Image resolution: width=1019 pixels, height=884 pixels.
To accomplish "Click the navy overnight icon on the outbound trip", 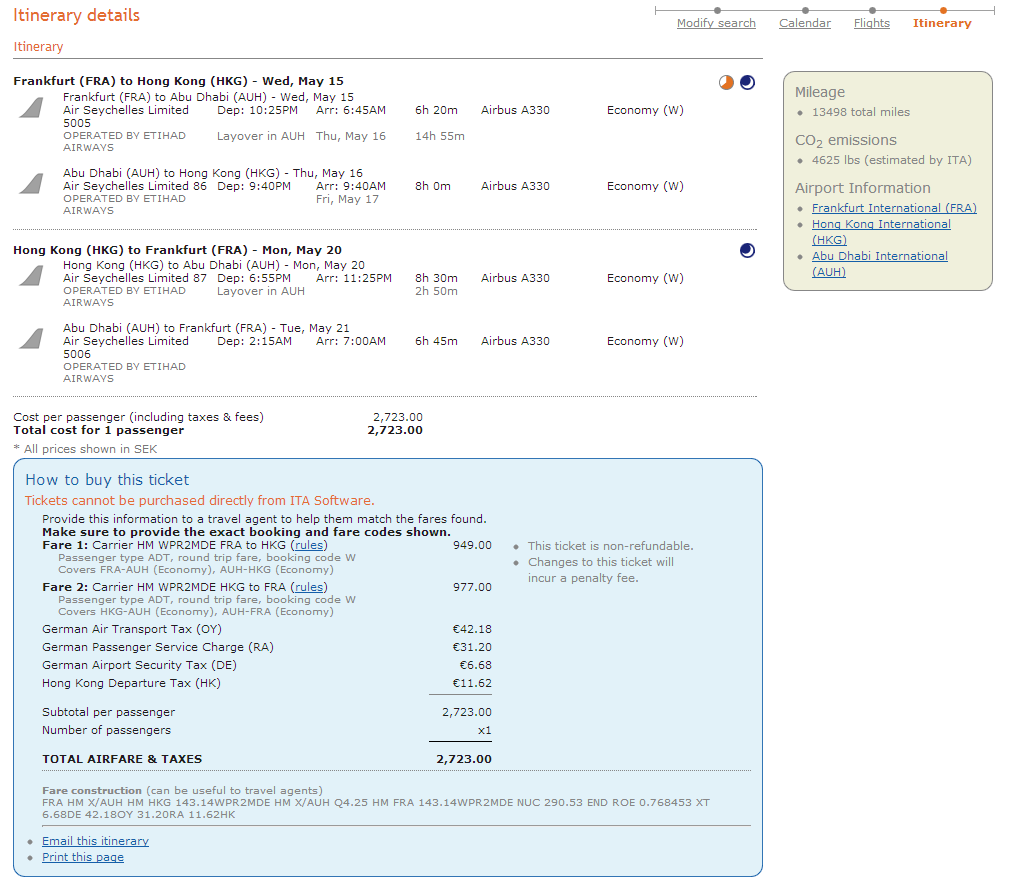I will click(x=747, y=82).
